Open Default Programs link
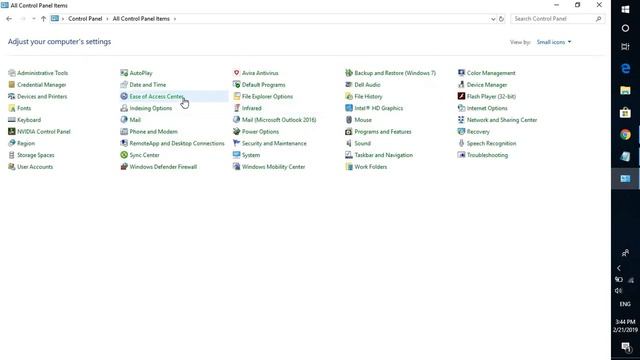The height and width of the screenshot is (360, 640). (263, 85)
